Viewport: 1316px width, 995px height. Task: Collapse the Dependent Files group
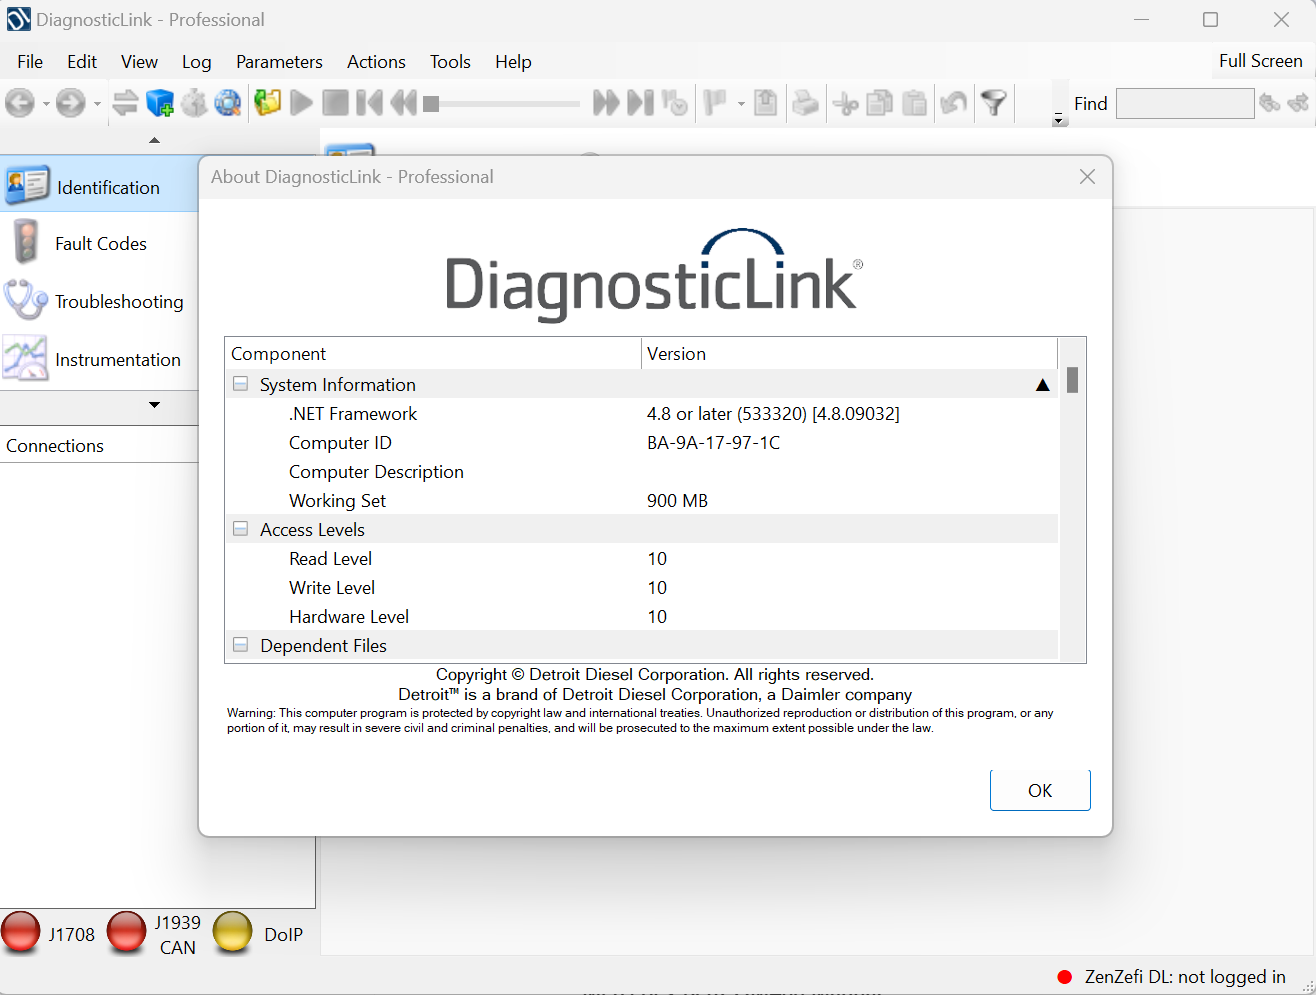point(240,645)
